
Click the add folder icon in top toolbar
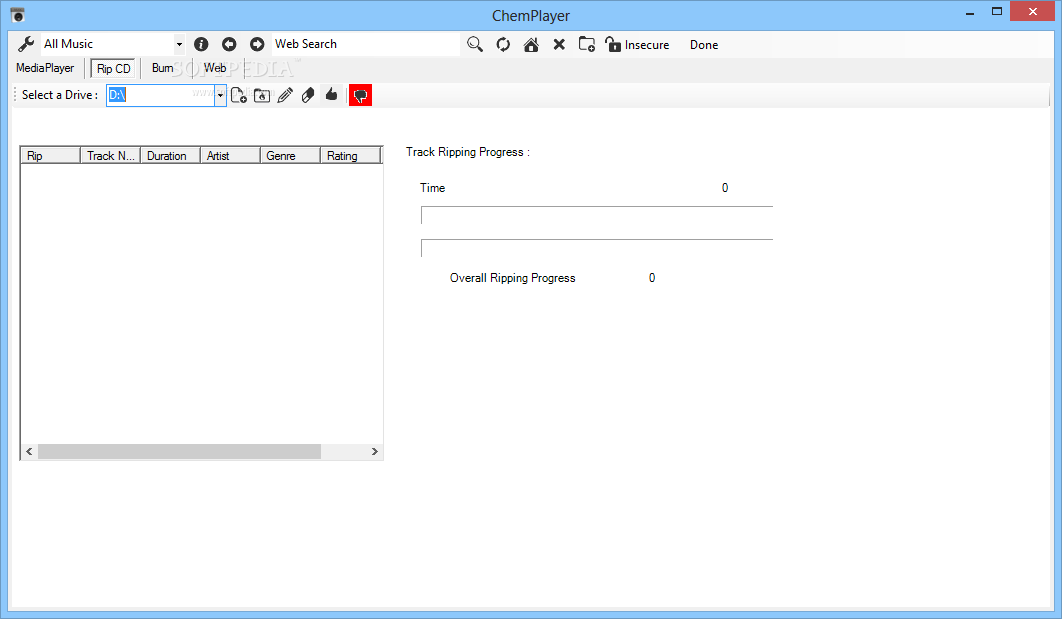(x=587, y=45)
